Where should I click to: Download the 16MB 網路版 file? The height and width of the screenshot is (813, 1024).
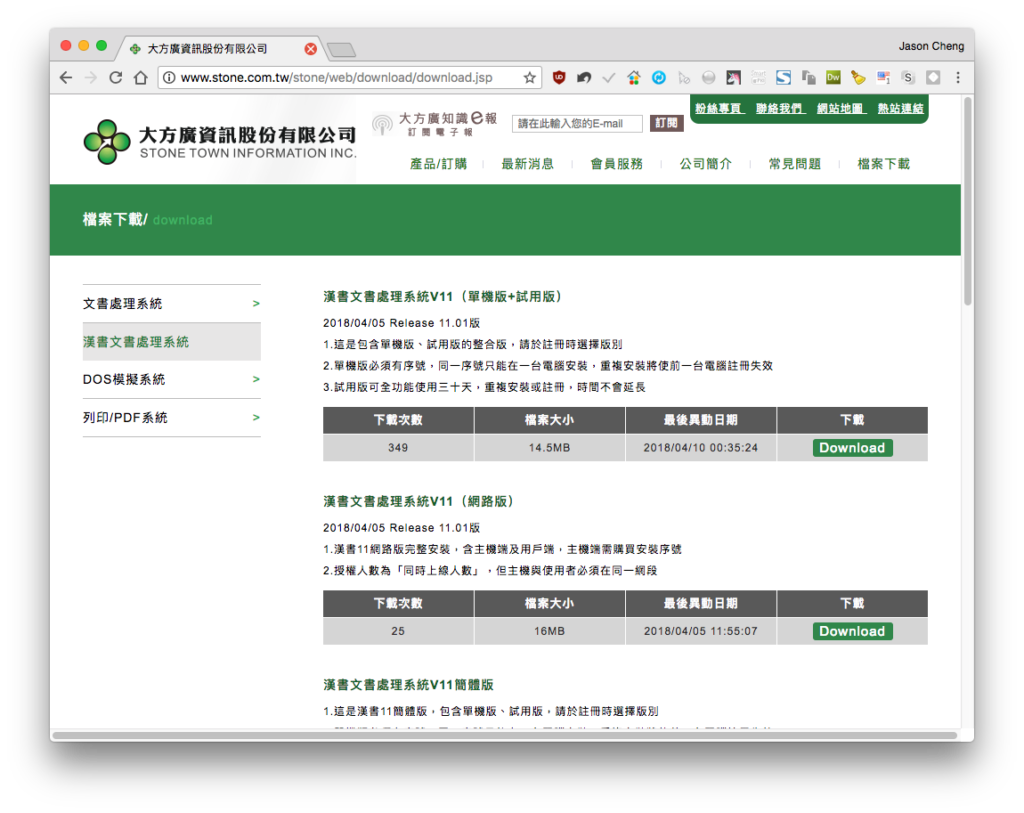[852, 631]
